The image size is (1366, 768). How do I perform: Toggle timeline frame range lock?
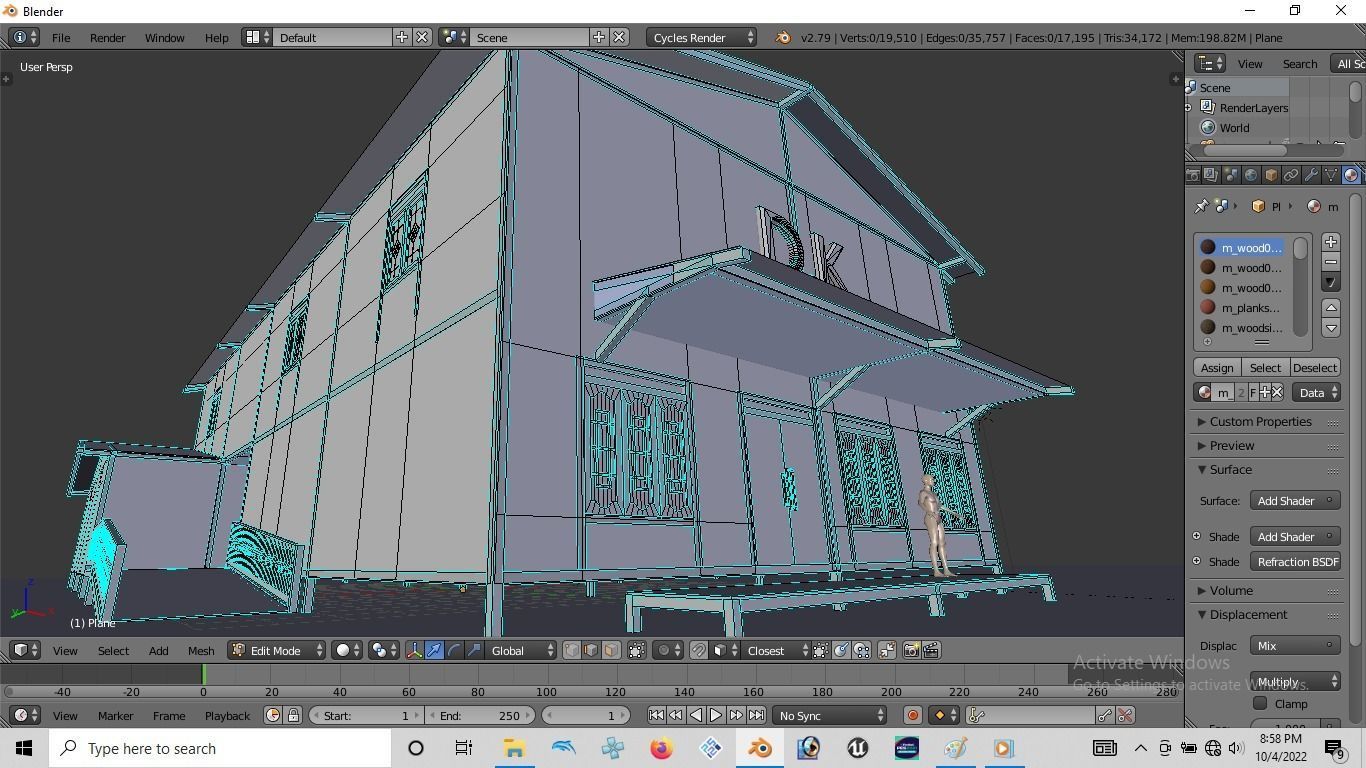(x=293, y=716)
